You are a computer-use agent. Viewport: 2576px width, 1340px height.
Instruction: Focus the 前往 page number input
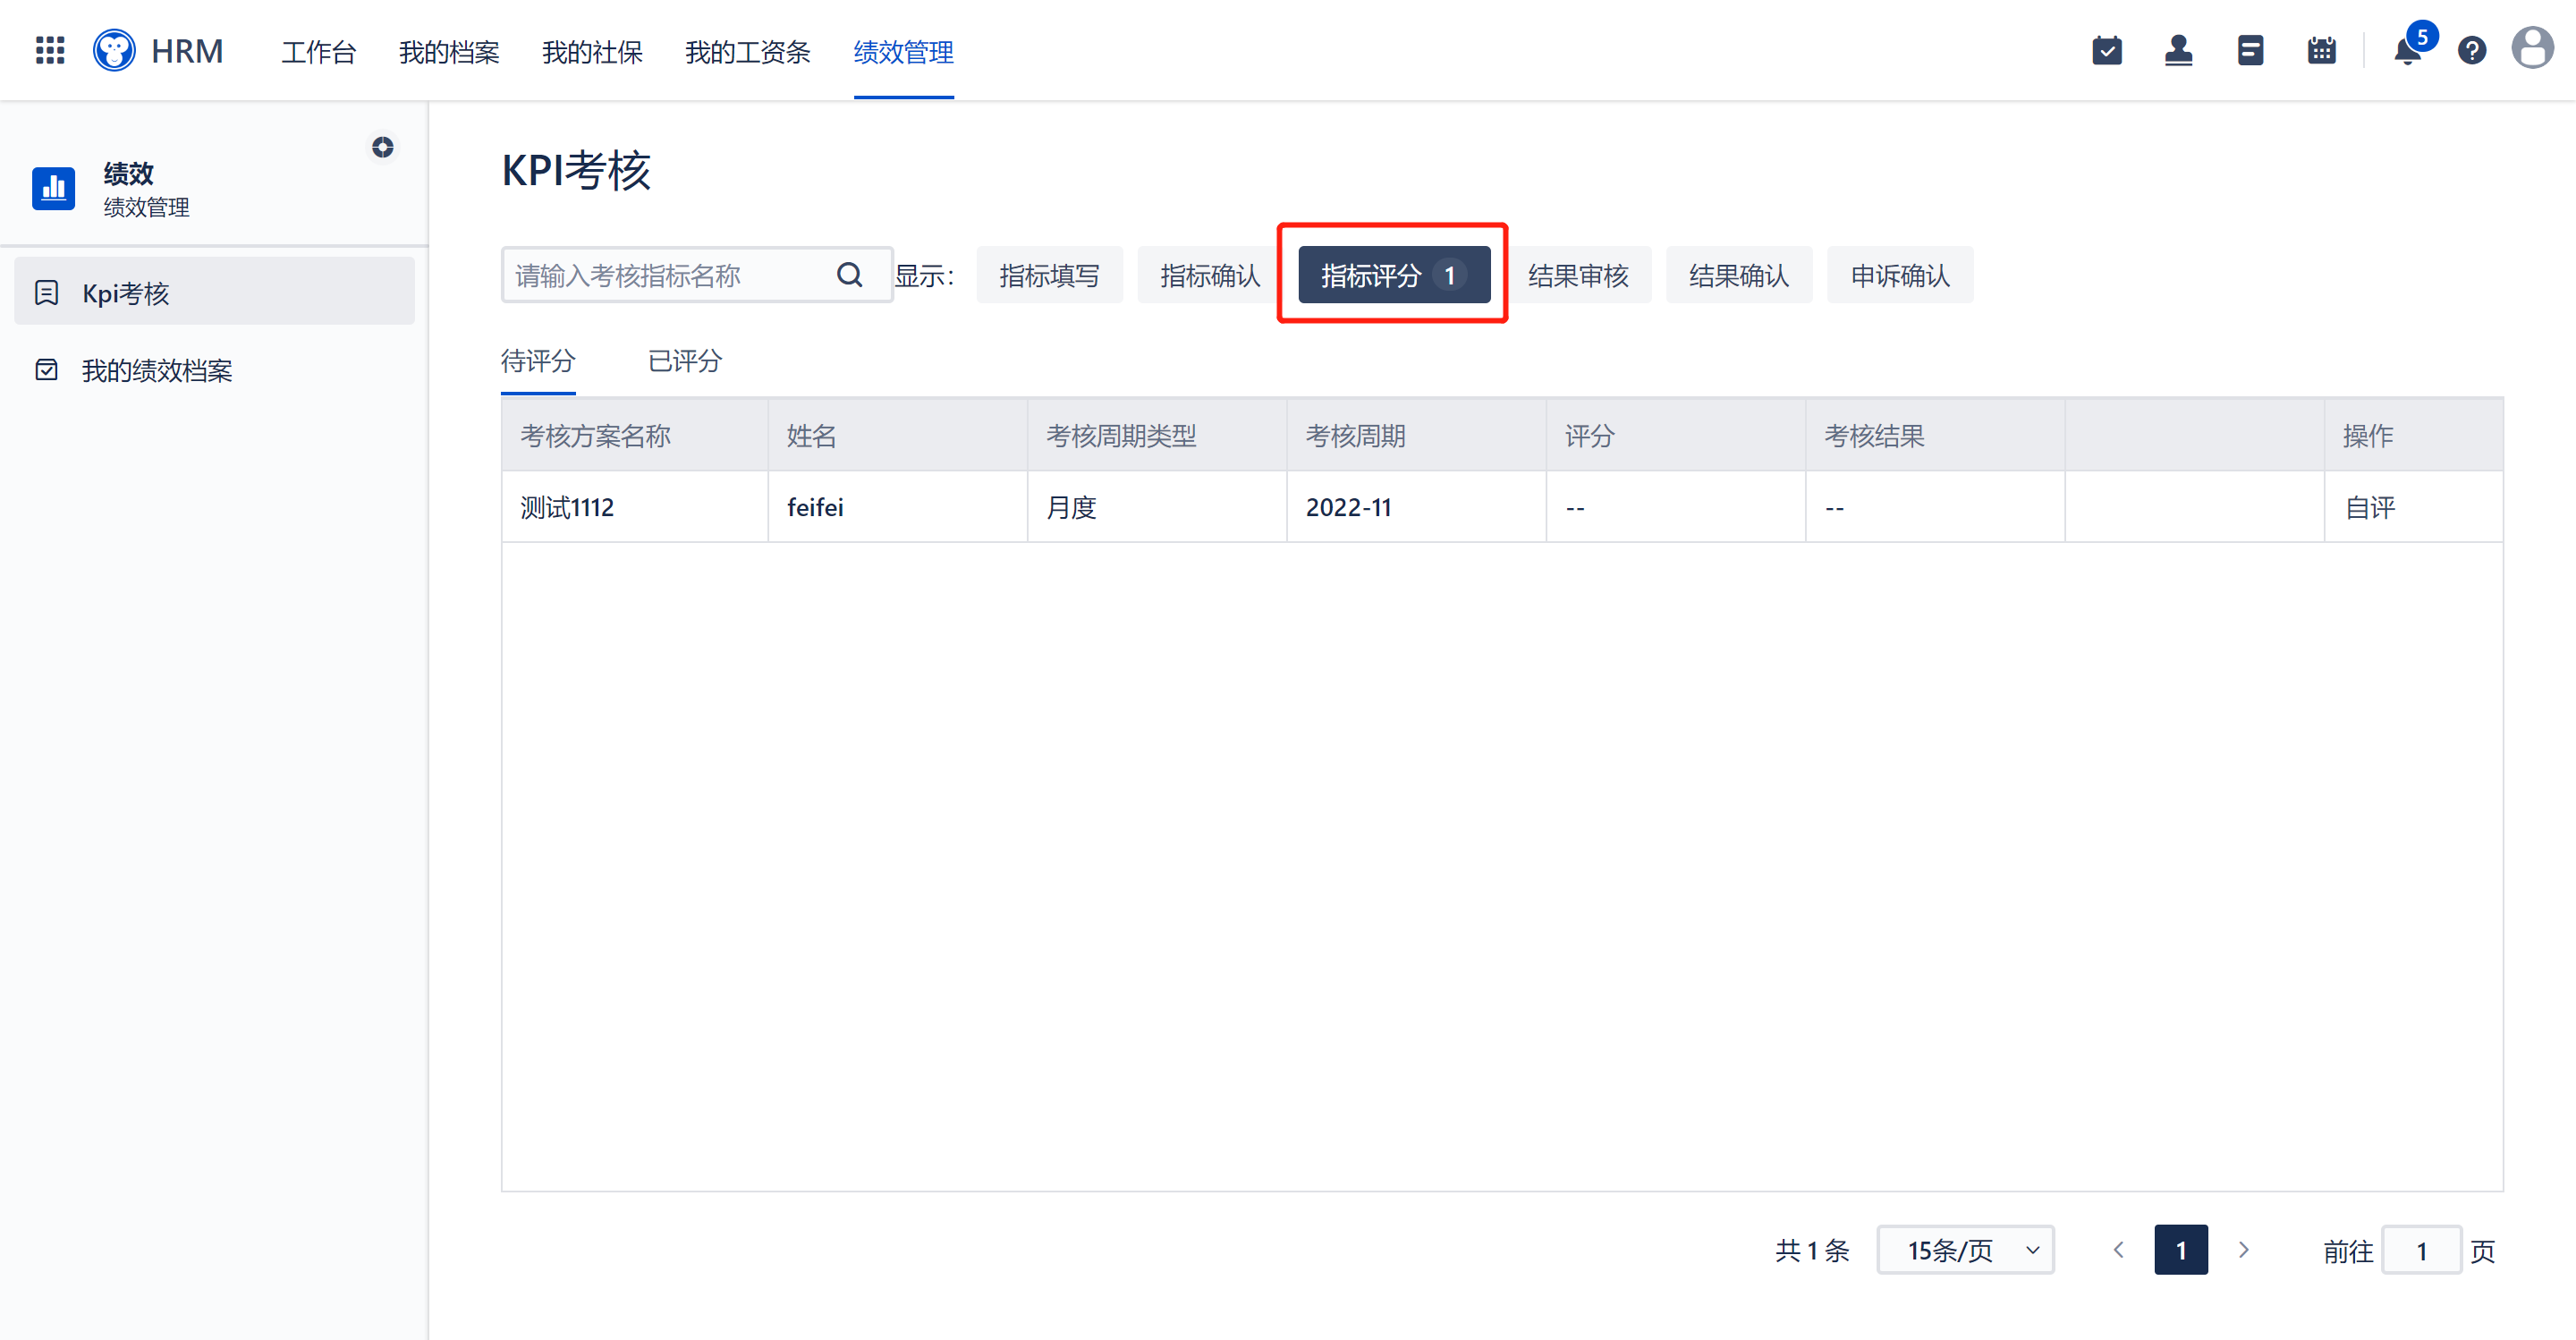2422,1250
